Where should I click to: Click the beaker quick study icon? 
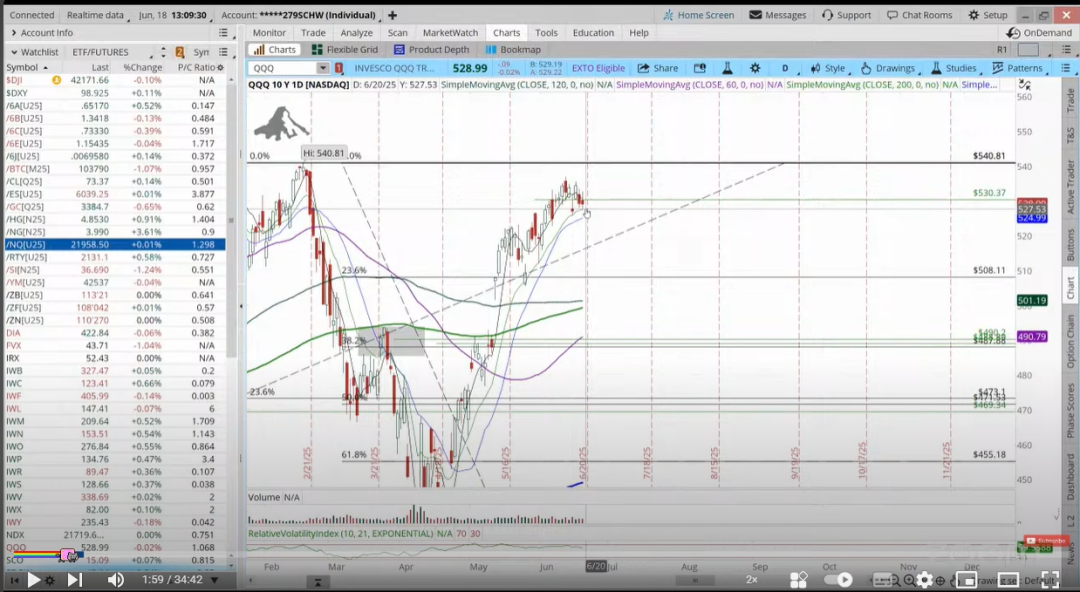click(727, 68)
